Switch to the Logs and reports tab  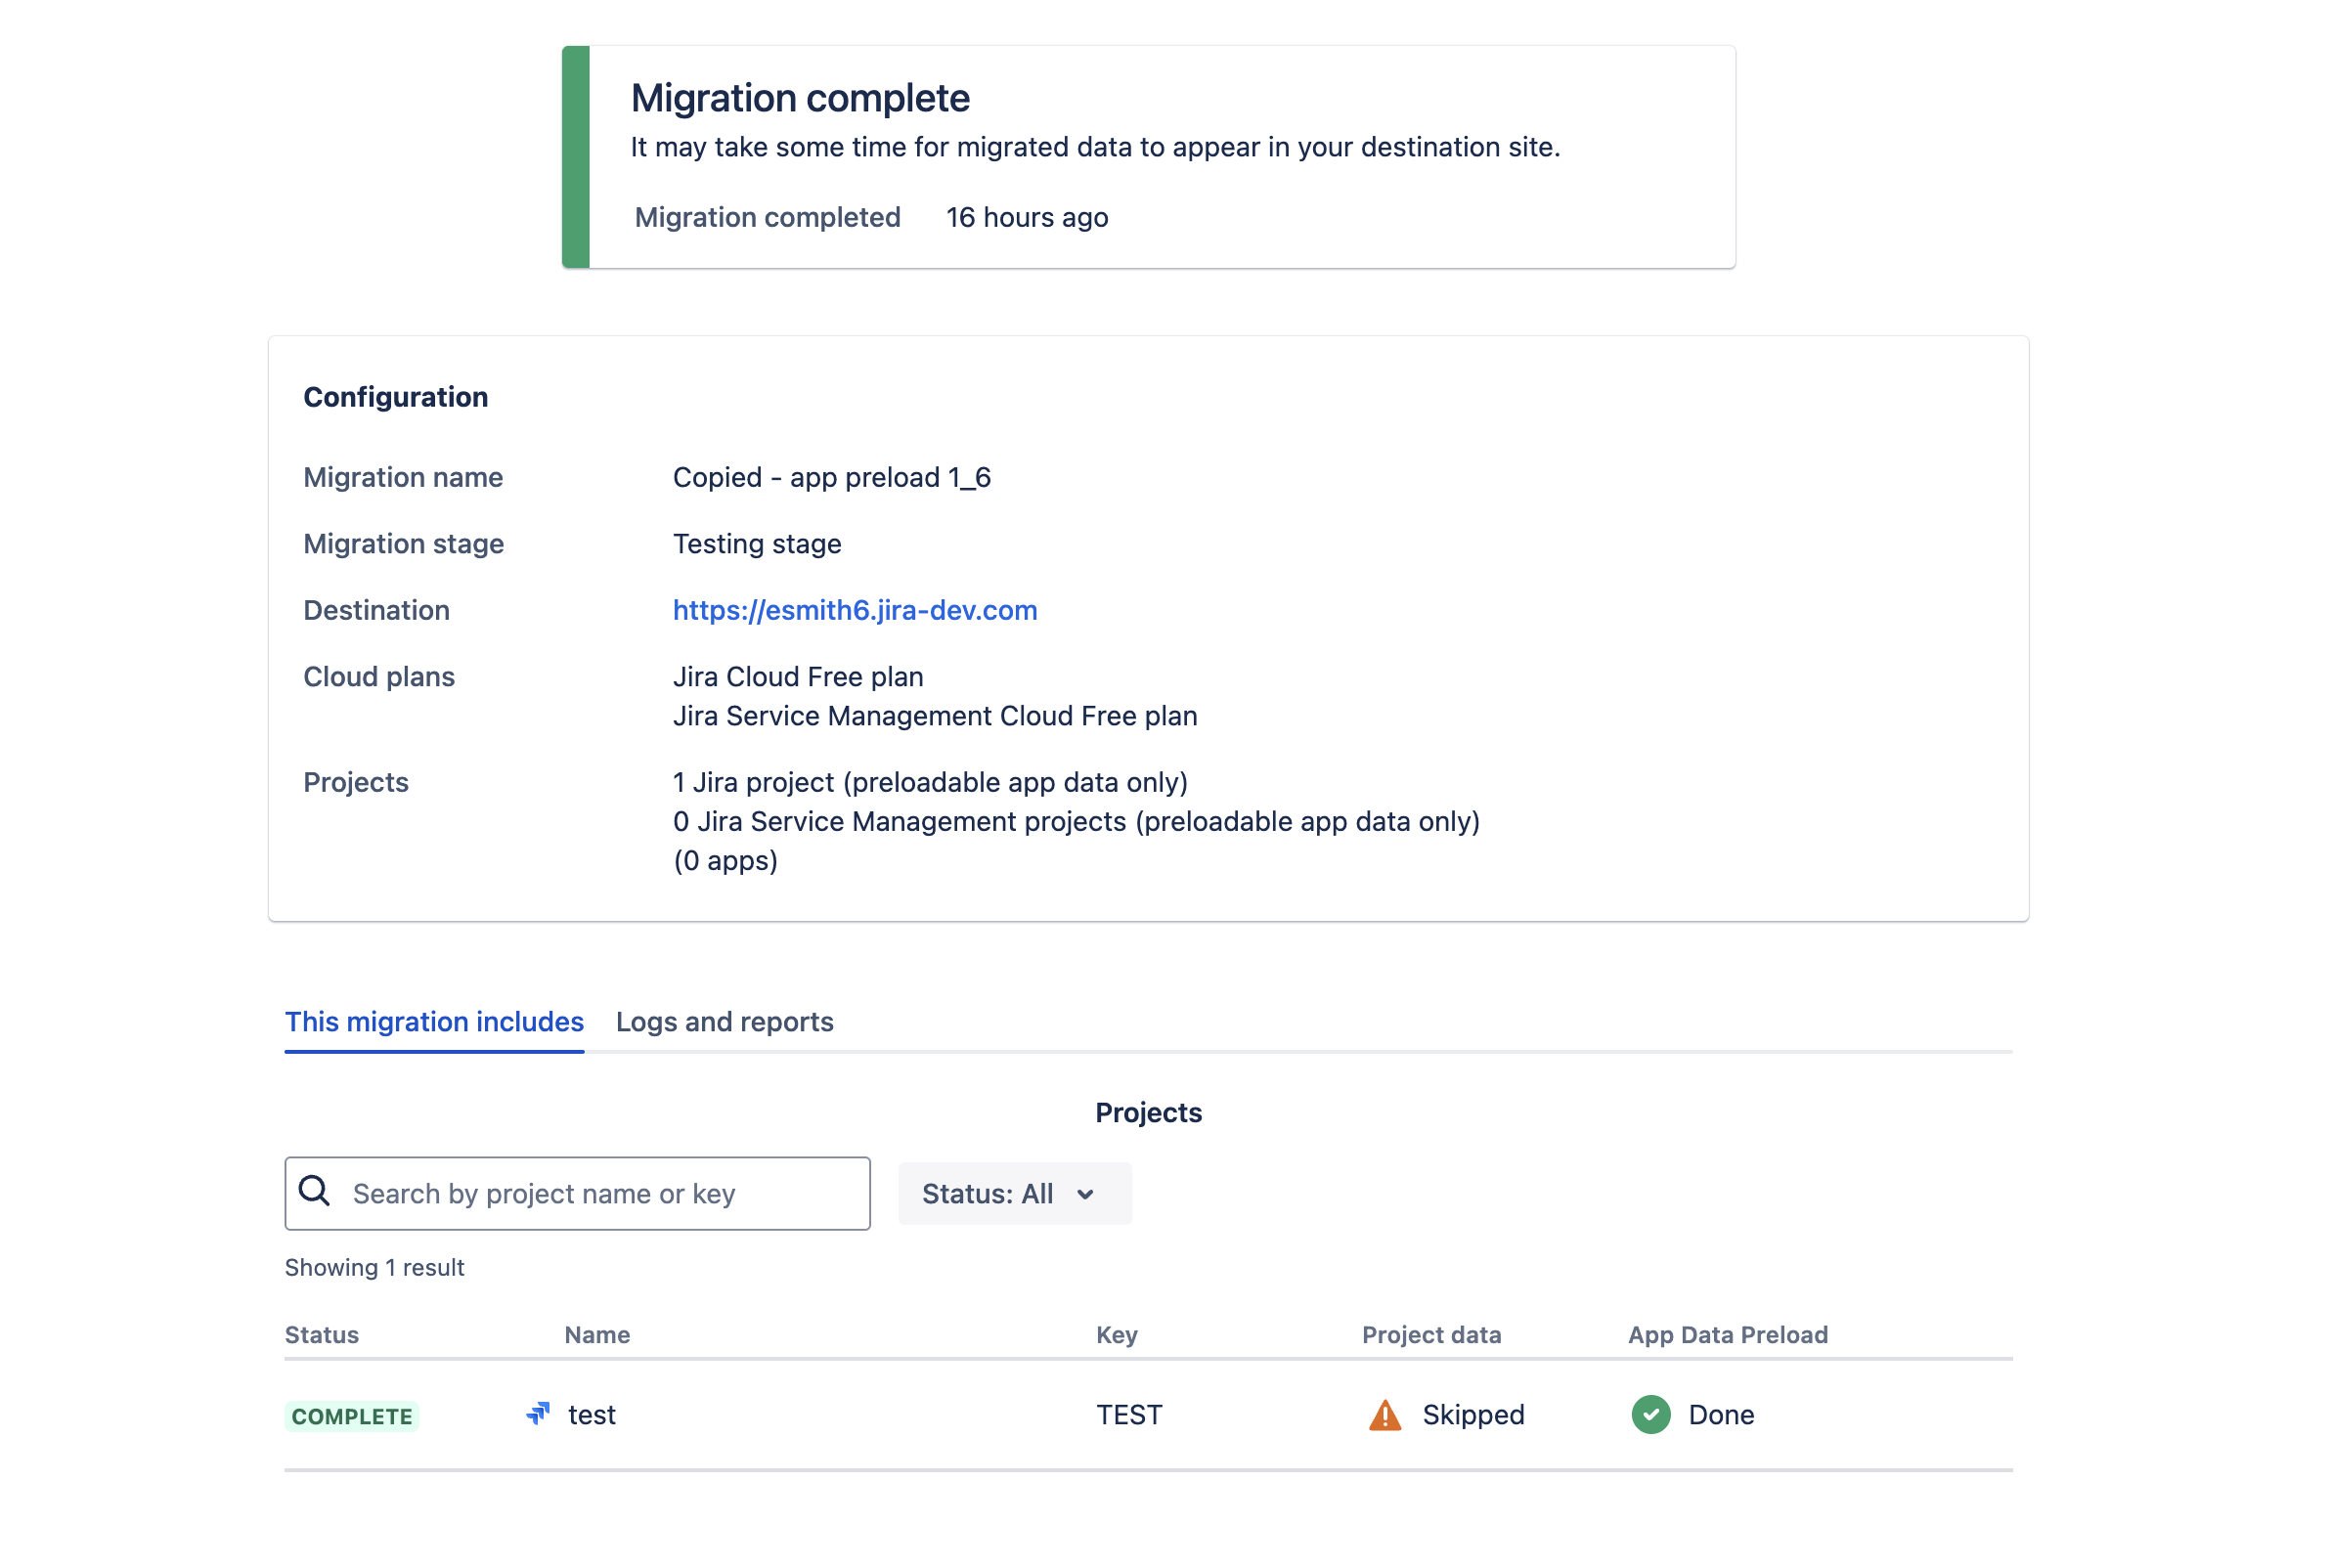tap(724, 1021)
